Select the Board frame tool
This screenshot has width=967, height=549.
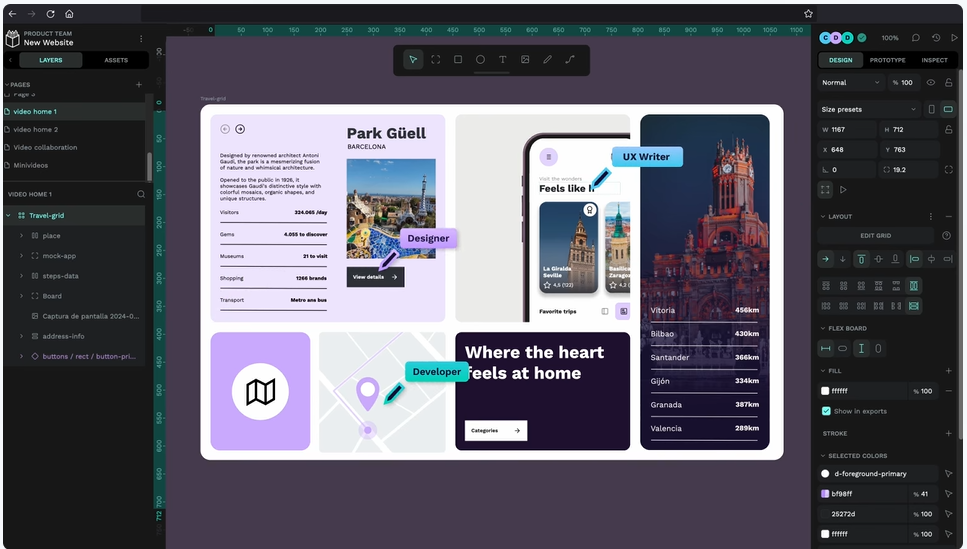[435, 60]
